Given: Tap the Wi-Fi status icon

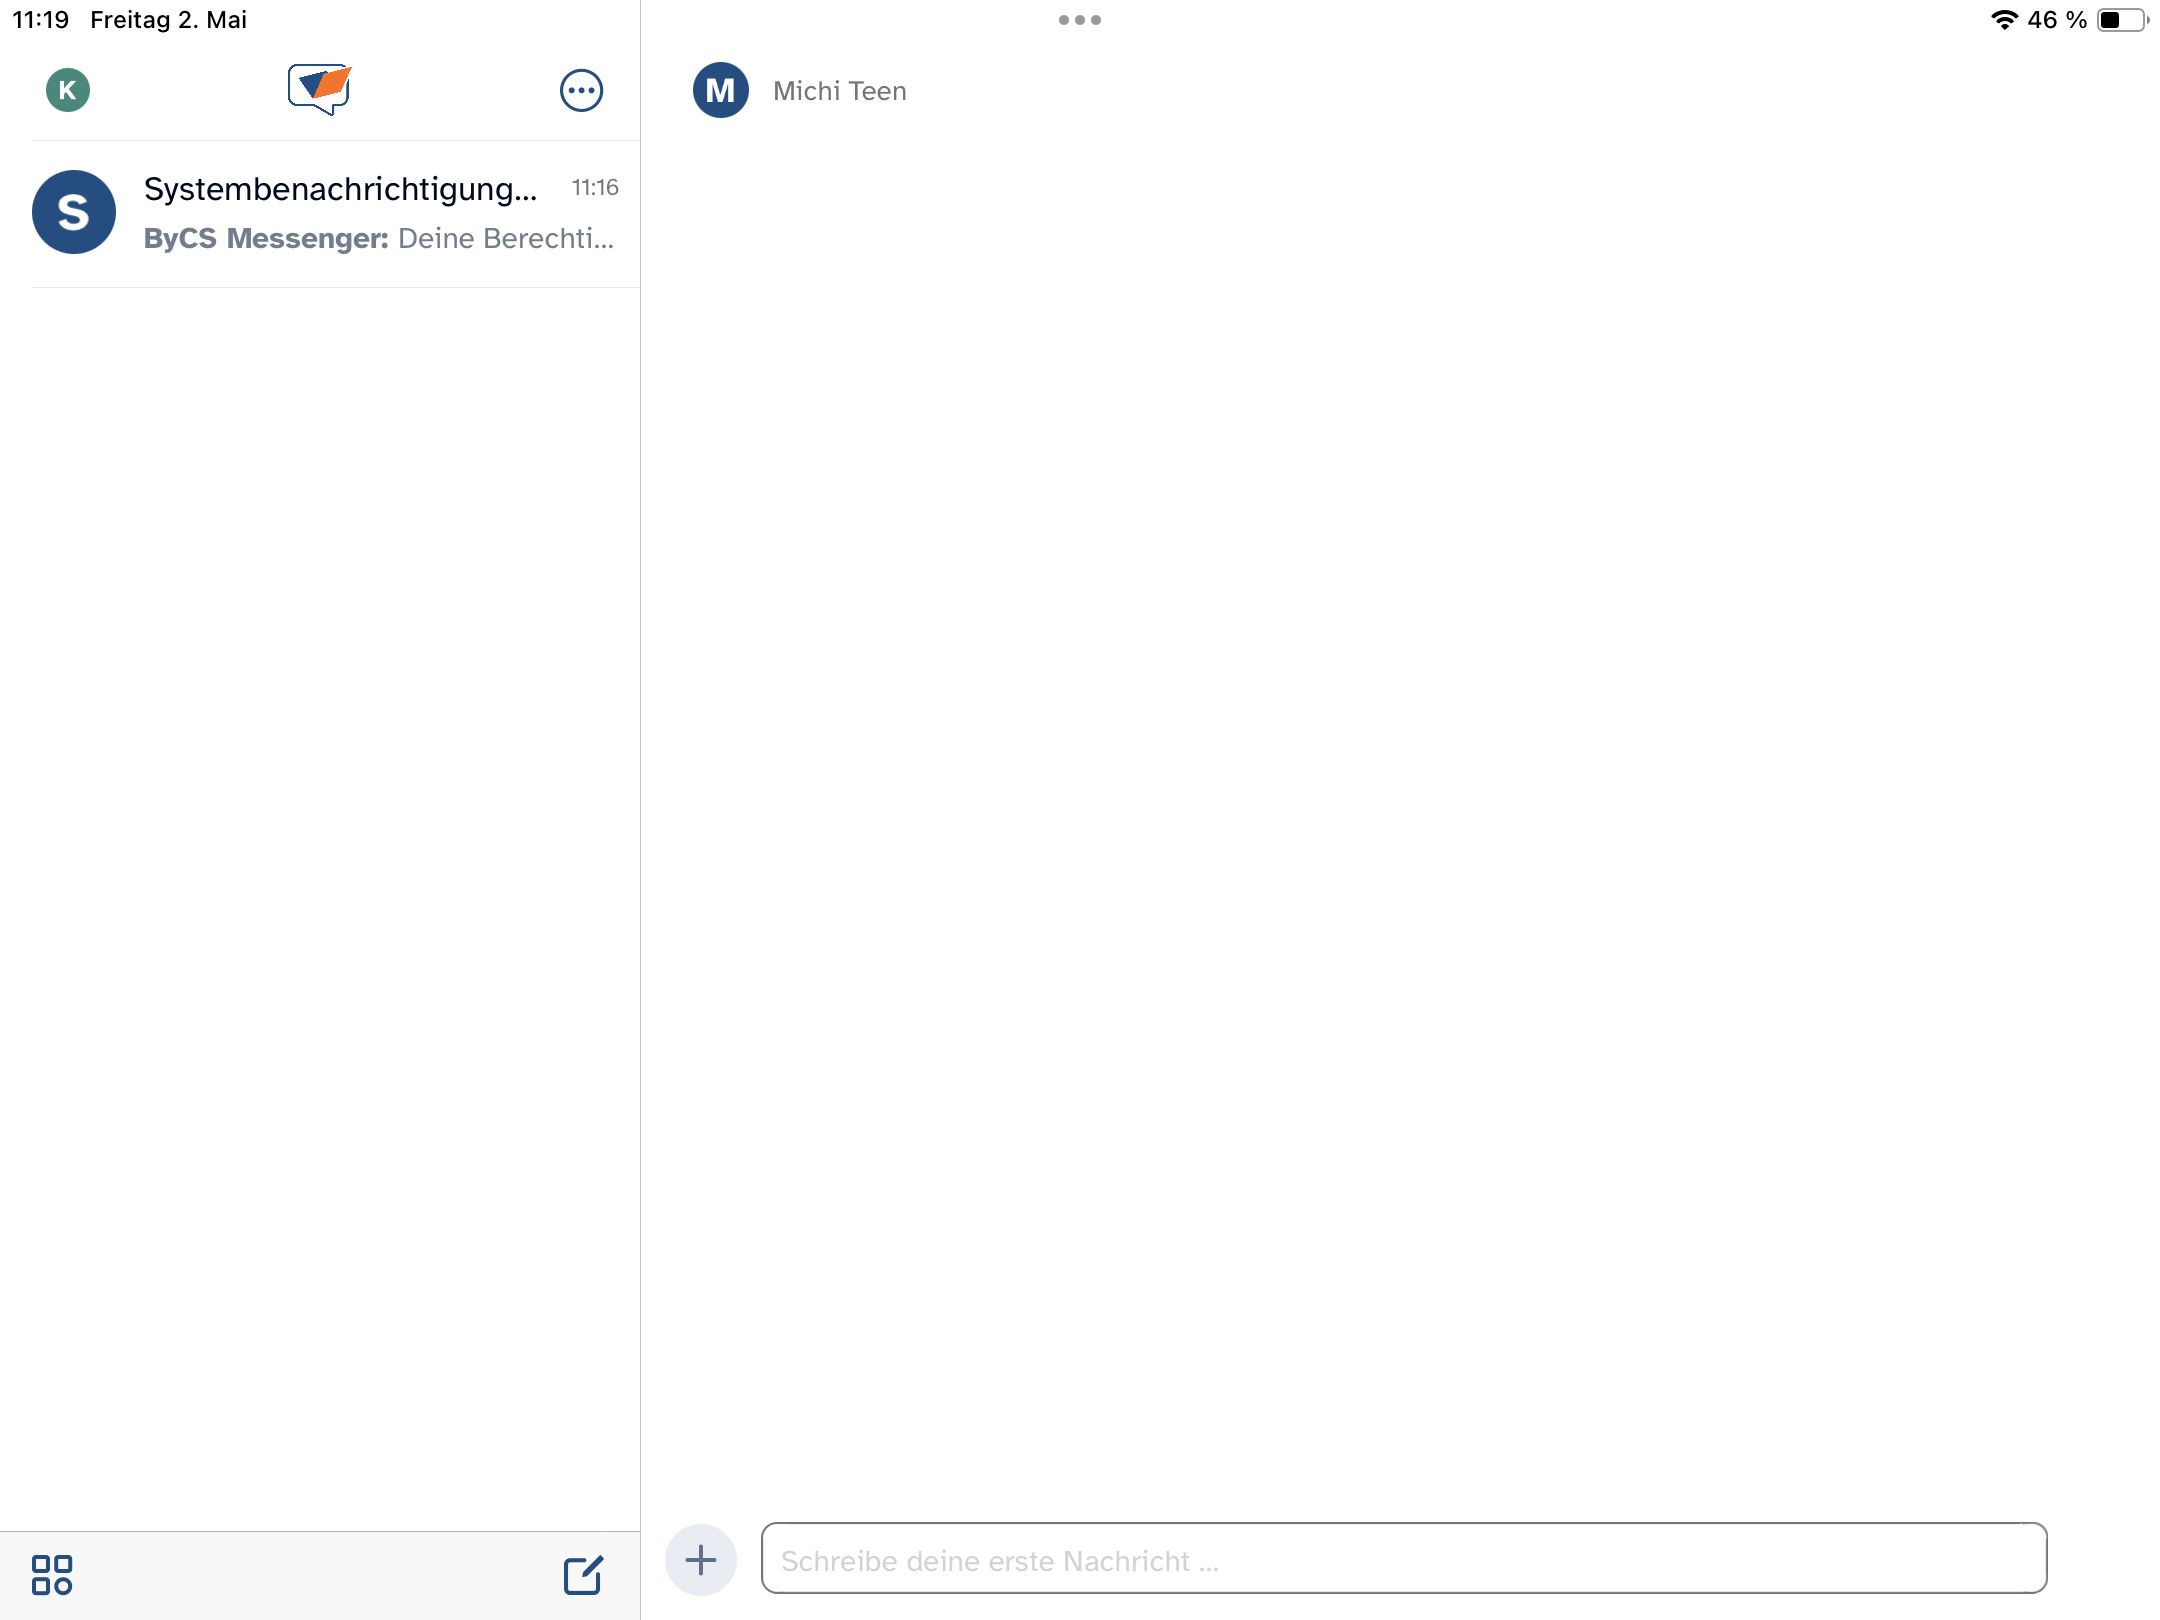Looking at the screenshot, I should coord(2003,20).
